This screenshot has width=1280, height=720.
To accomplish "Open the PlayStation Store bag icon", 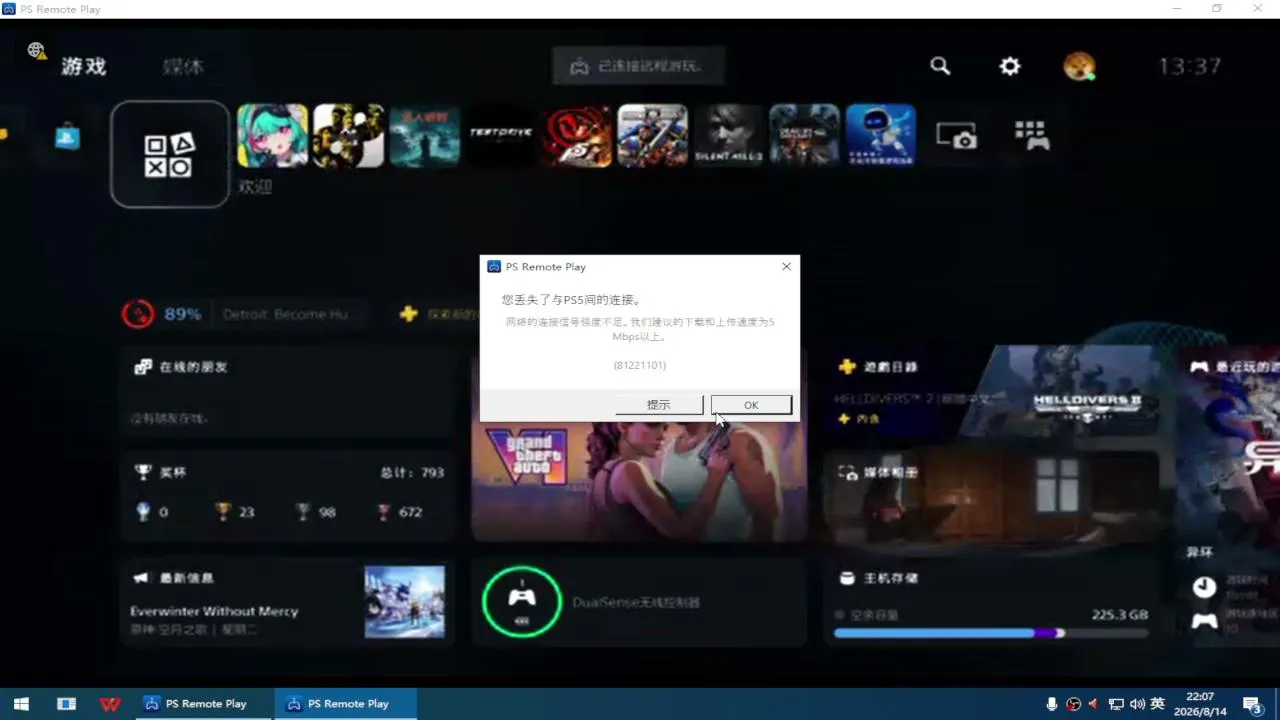I will pos(67,136).
